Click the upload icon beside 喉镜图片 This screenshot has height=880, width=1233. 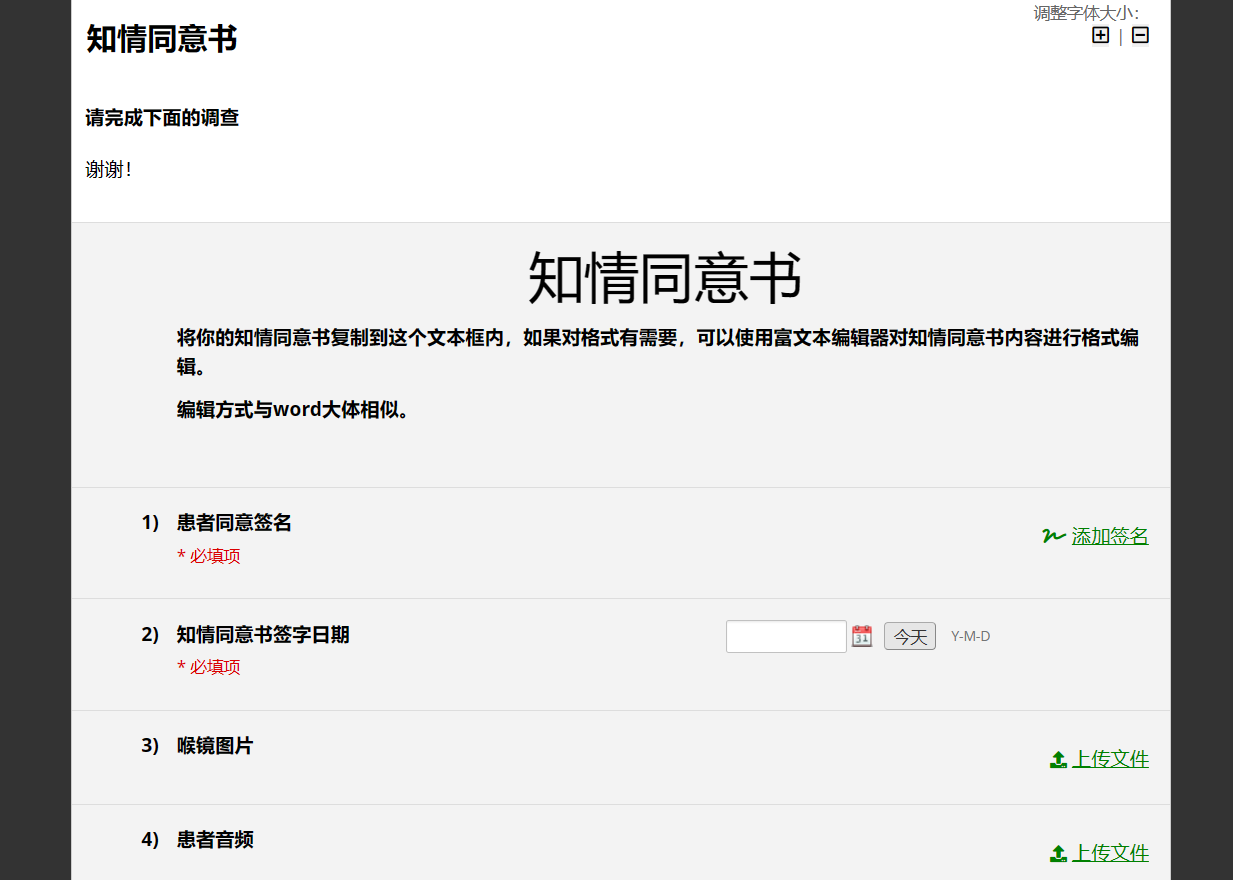[1057, 759]
